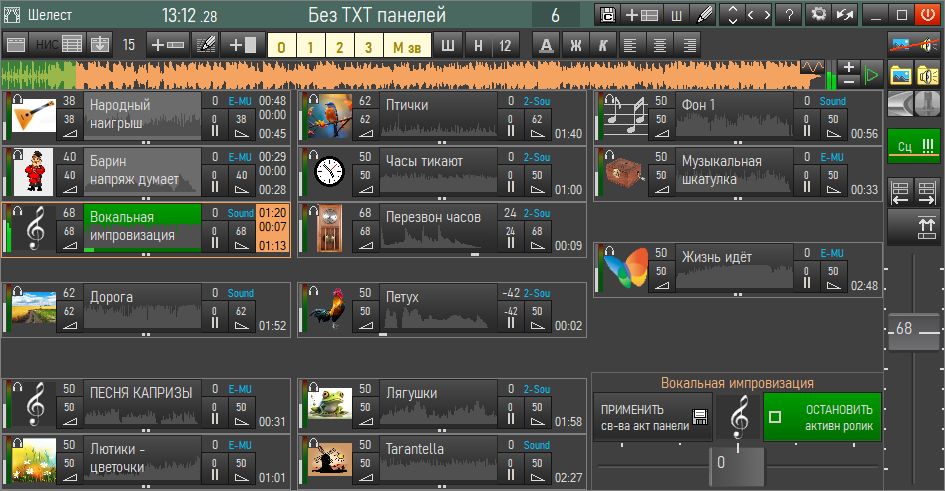This screenshot has width=945, height=491.
Task: Align text left with the toolbar icon
Action: 630,45
